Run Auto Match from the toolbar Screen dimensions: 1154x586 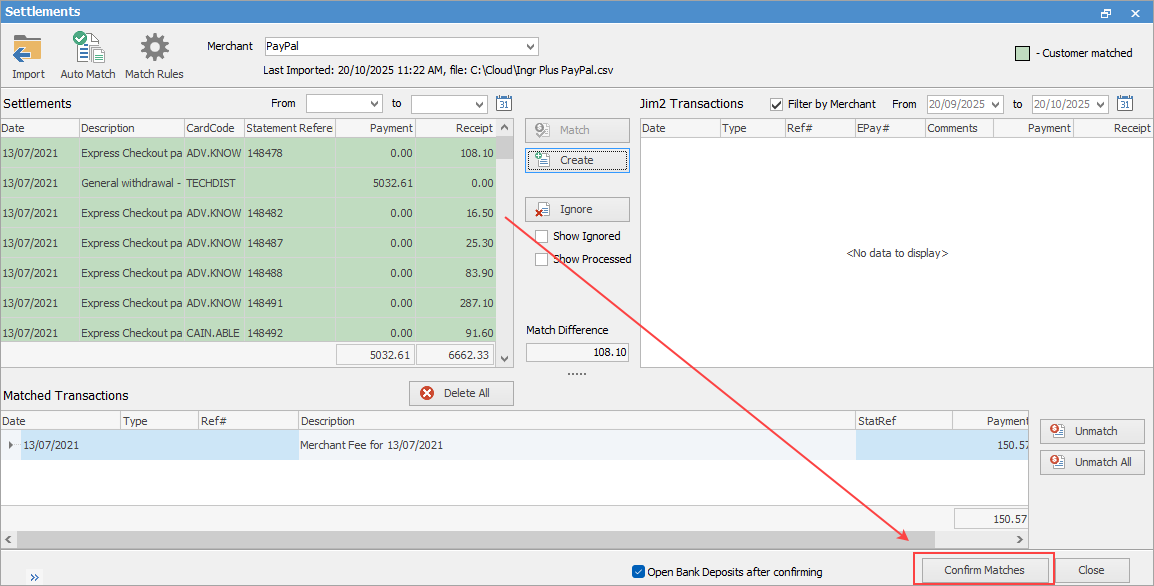click(88, 49)
